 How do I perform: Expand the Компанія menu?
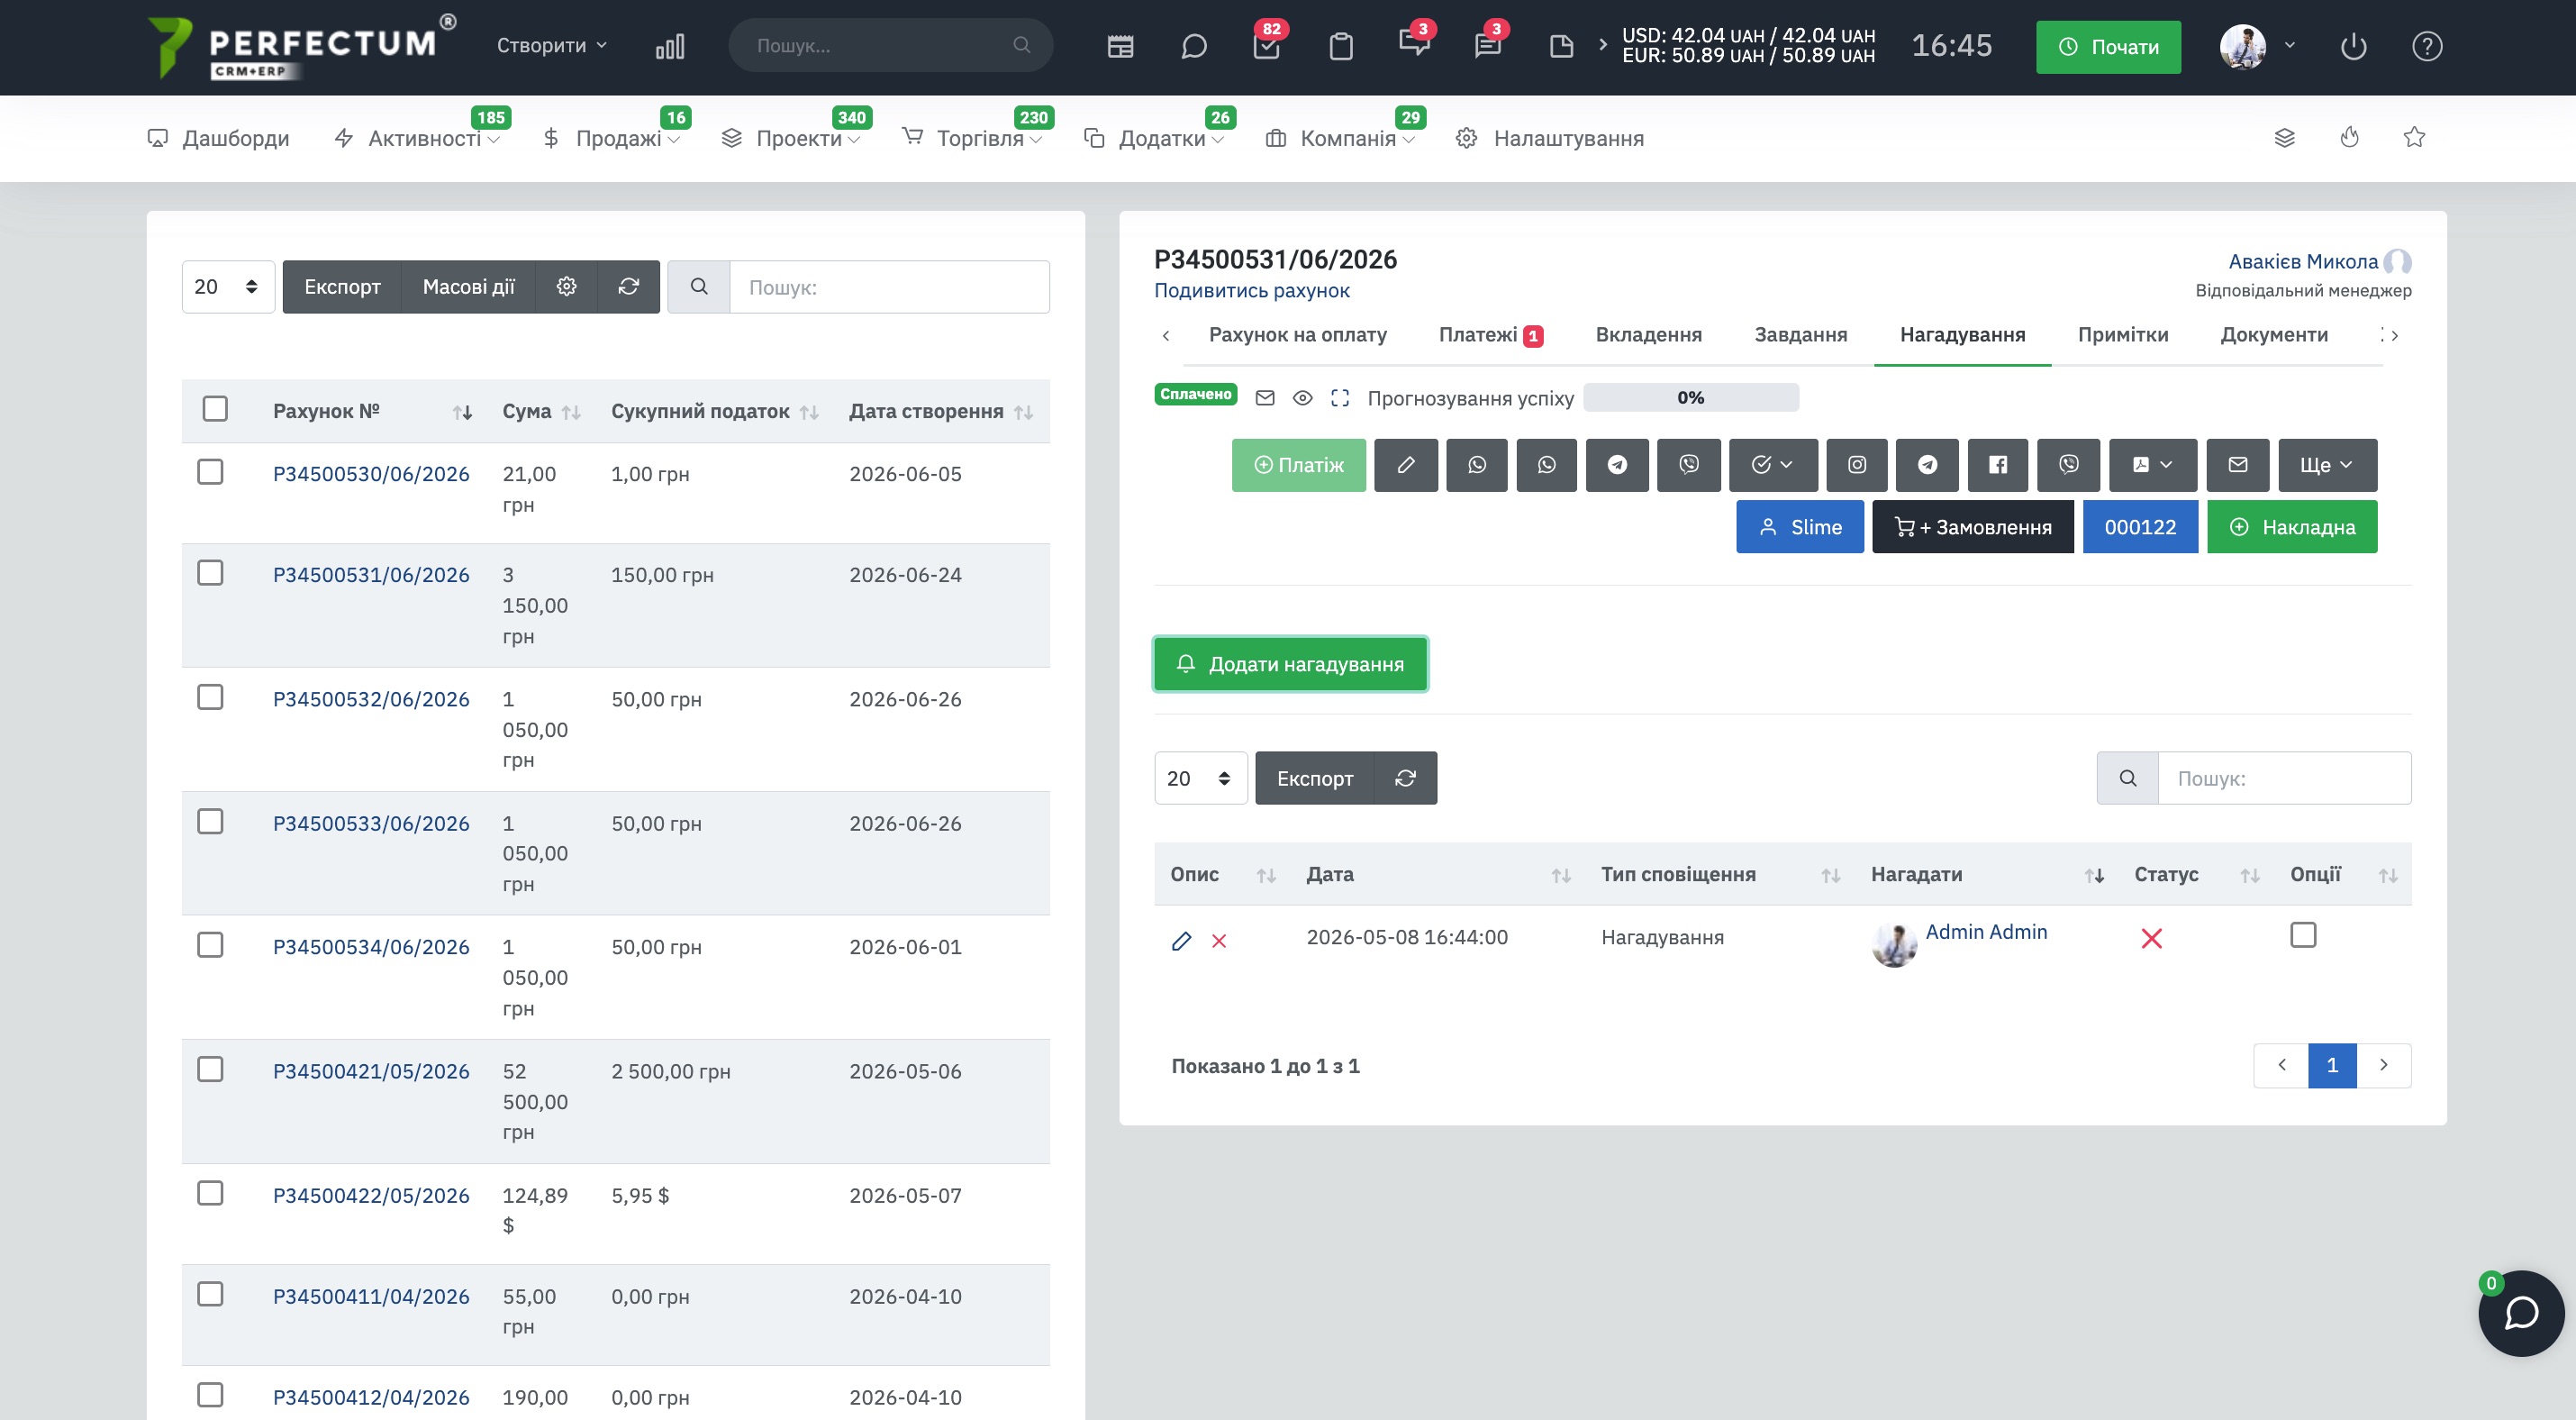pyautogui.click(x=1340, y=138)
